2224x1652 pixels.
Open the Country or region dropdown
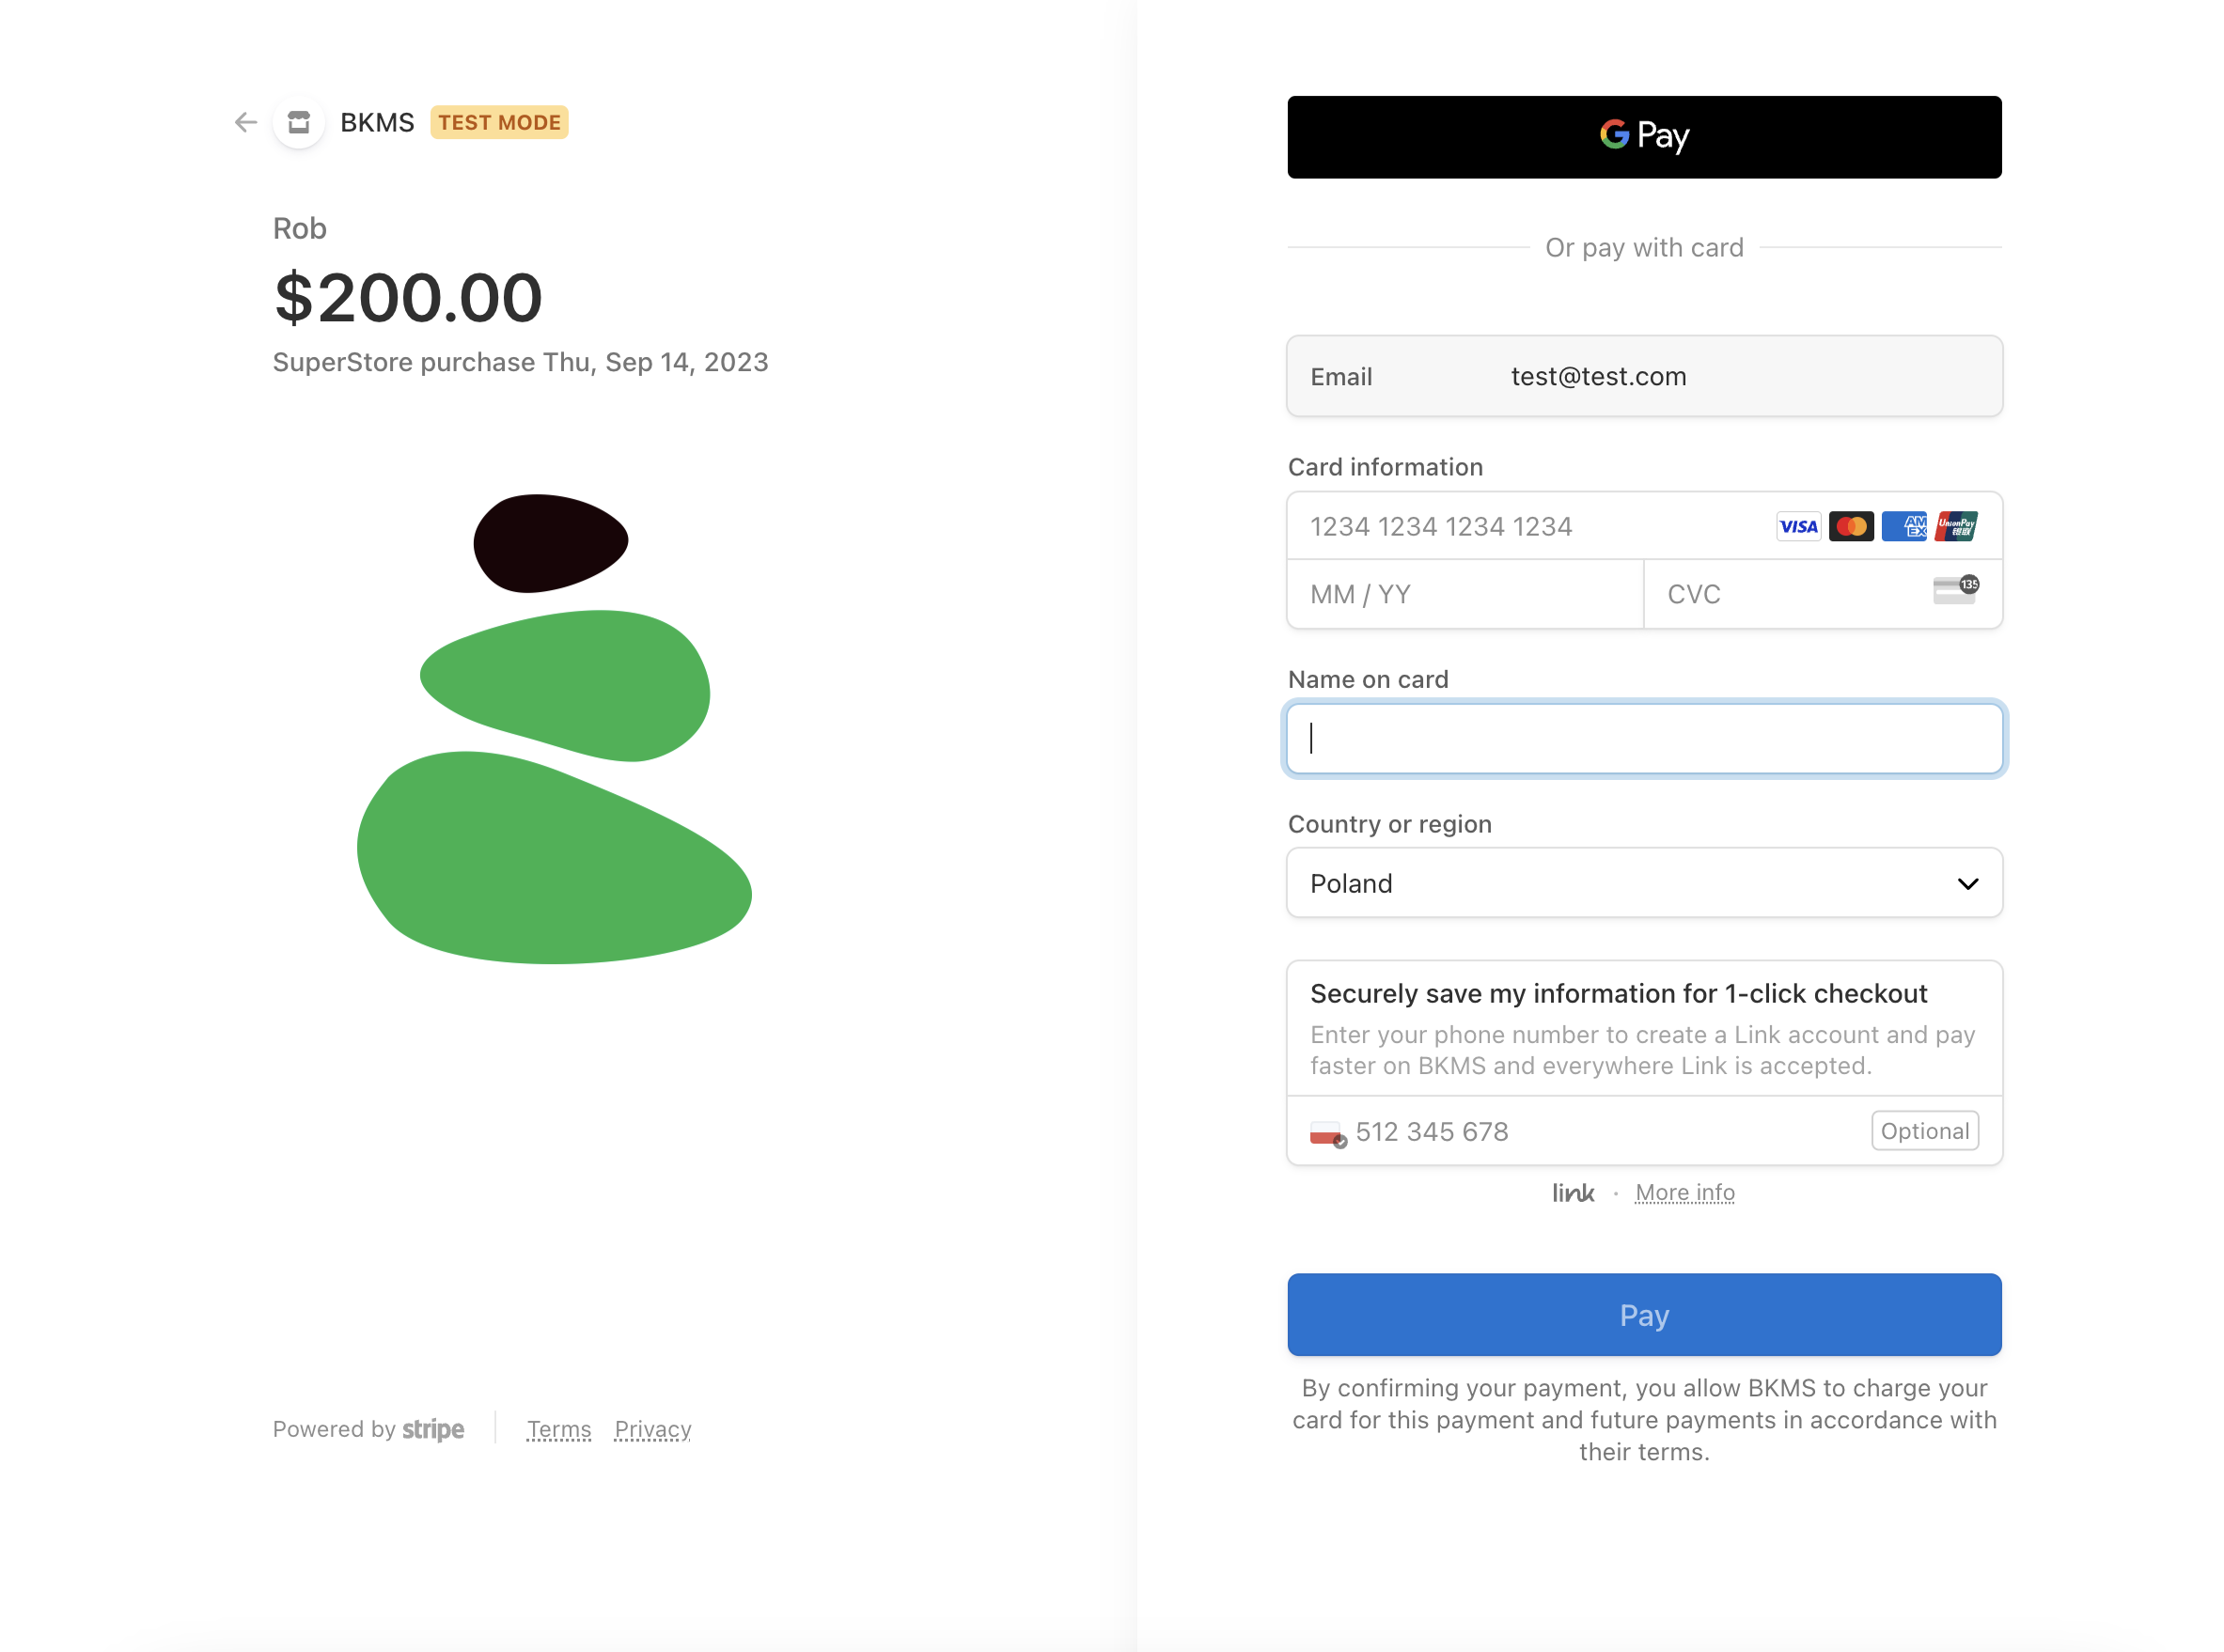[x=1643, y=884]
